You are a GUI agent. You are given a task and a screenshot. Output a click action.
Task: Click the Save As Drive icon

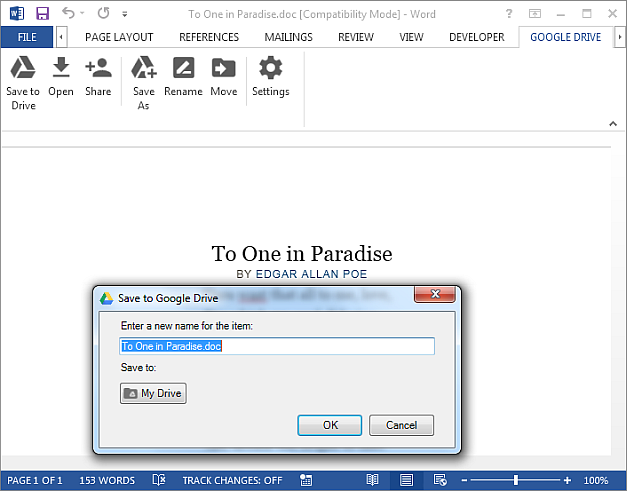pos(144,81)
